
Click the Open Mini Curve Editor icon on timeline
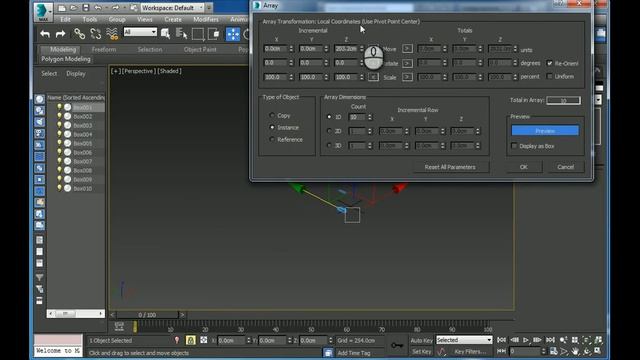coord(119,326)
